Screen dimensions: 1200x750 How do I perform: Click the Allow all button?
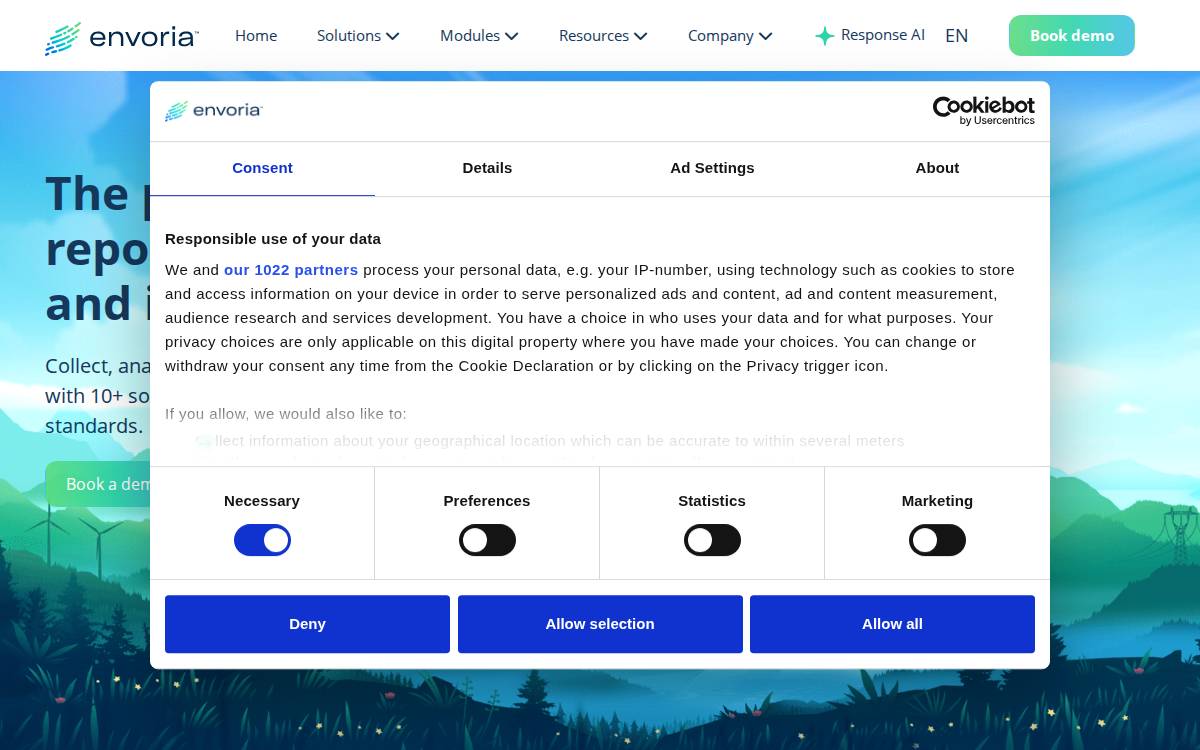[x=892, y=624]
